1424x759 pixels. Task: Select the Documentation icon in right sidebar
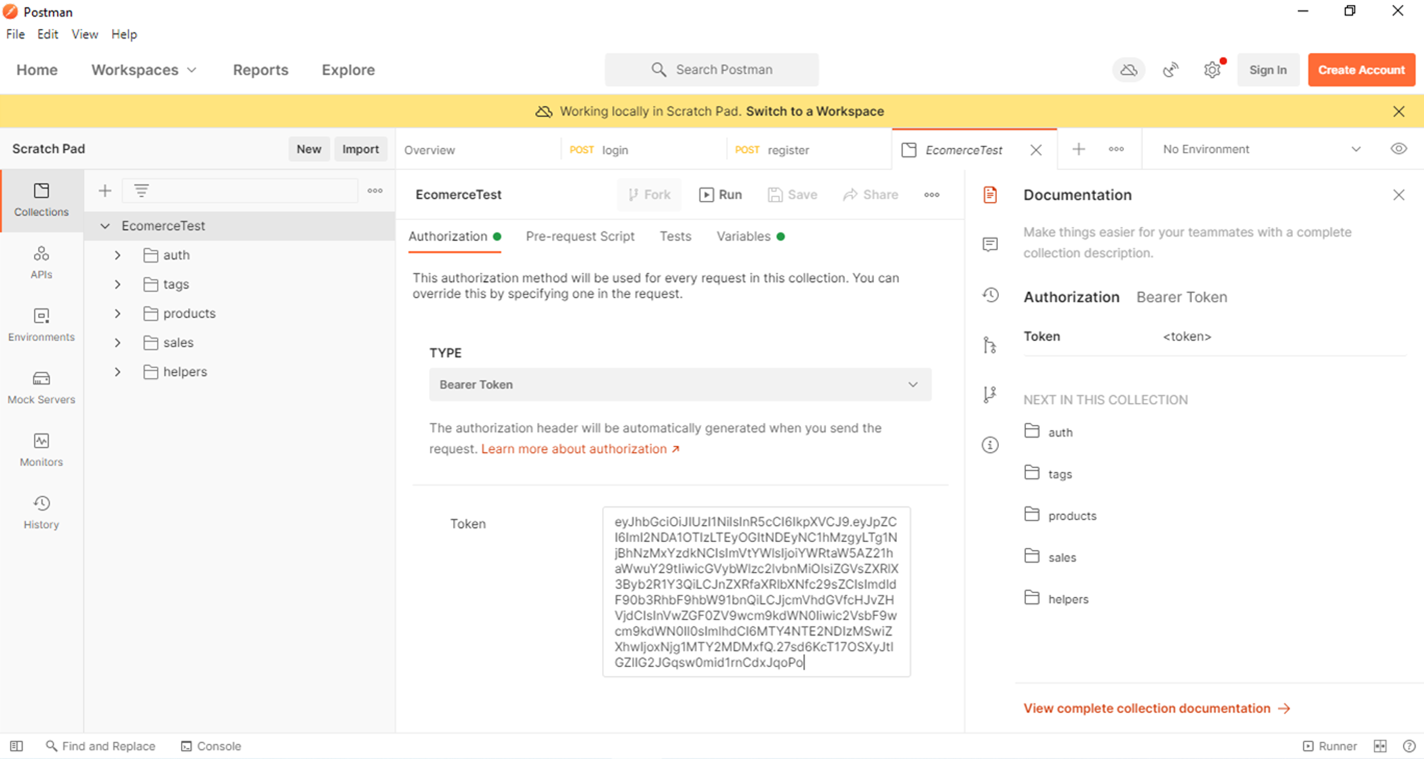(x=990, y=195)
